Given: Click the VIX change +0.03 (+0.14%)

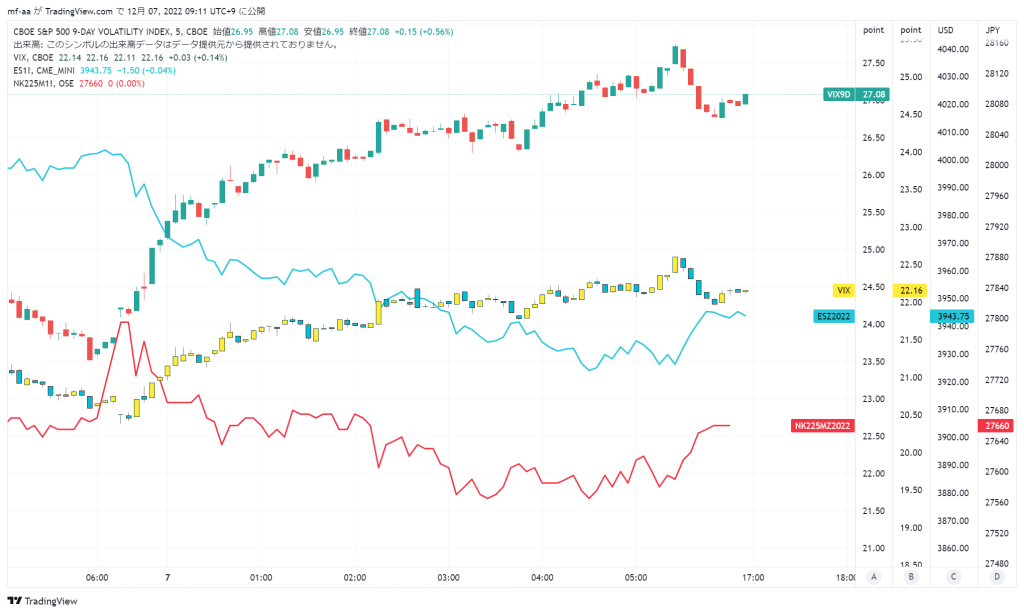Looking at the screenshot, I should (x=198, y=57).
